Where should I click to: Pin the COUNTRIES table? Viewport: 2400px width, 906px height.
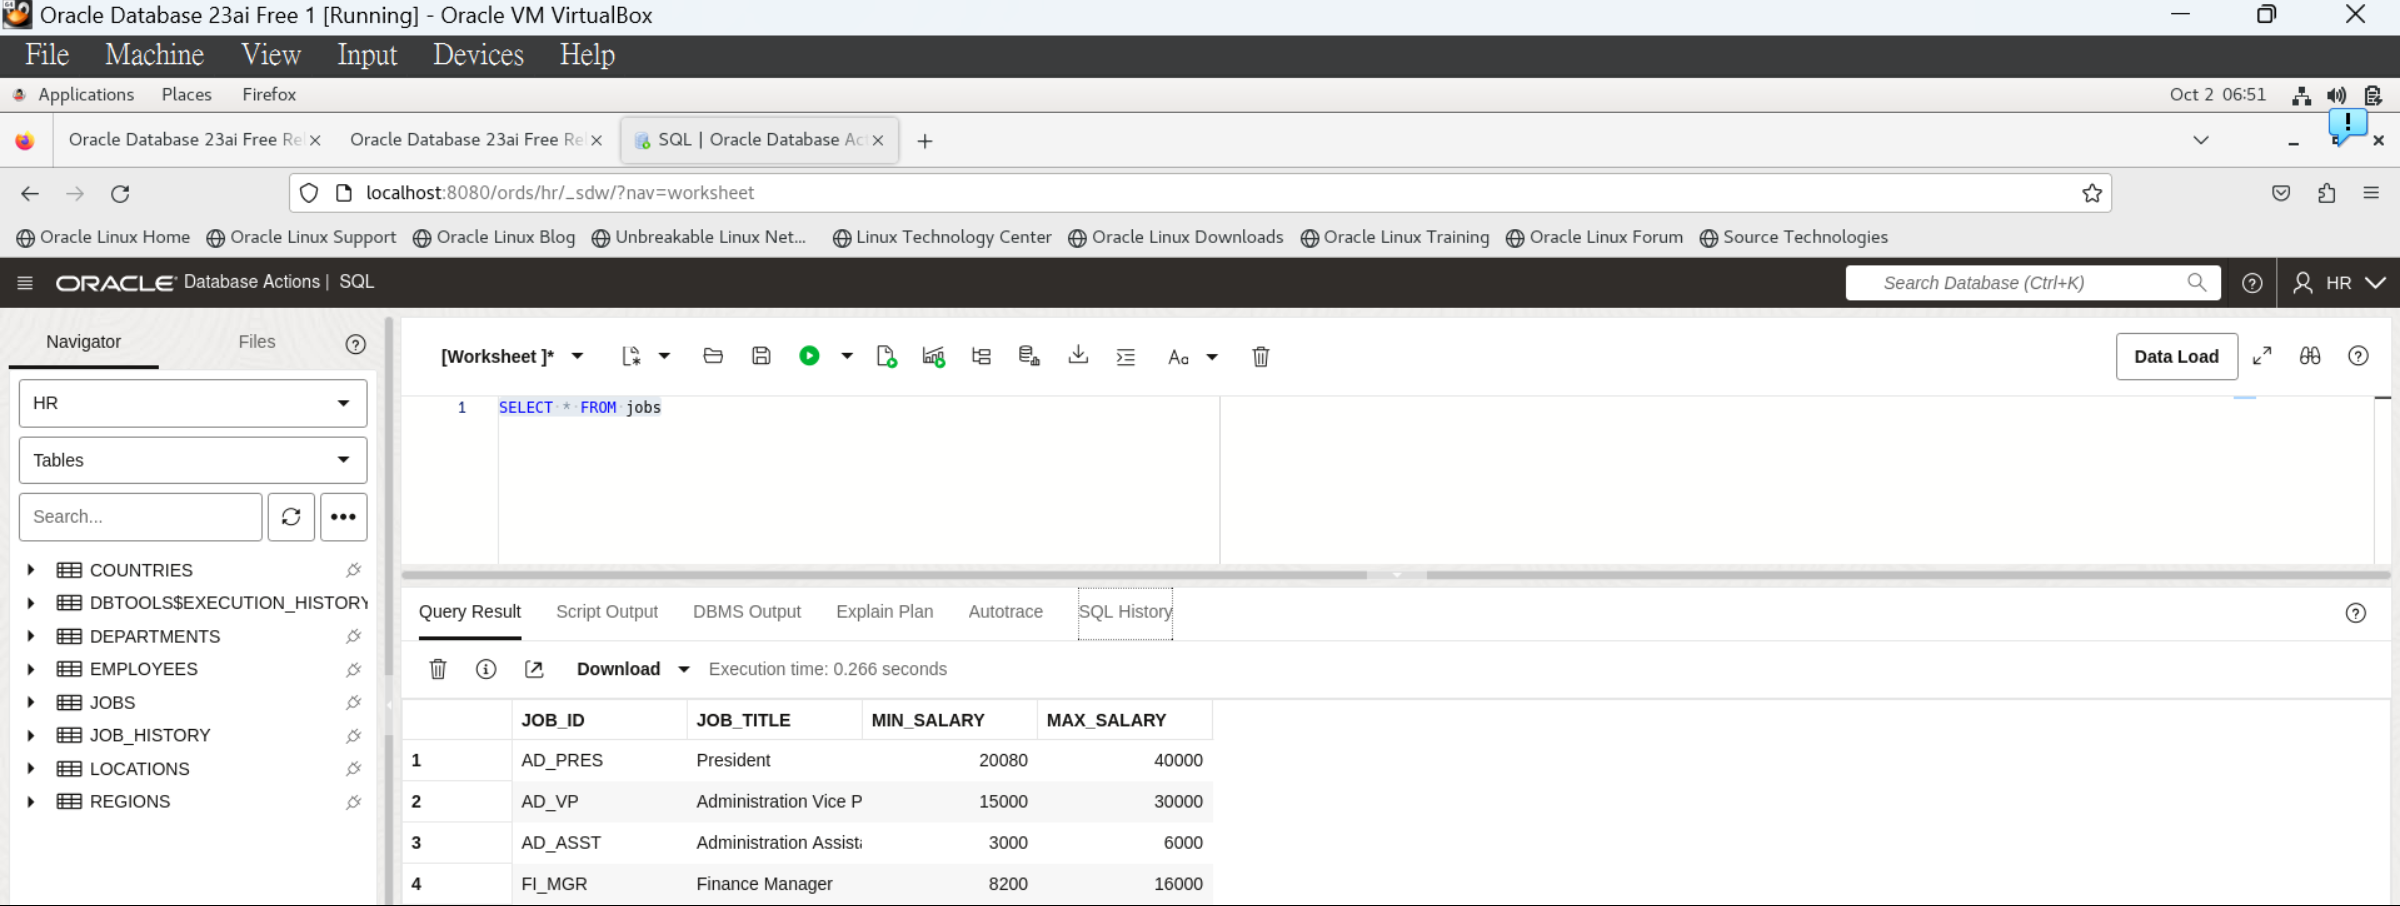(353, 570)
